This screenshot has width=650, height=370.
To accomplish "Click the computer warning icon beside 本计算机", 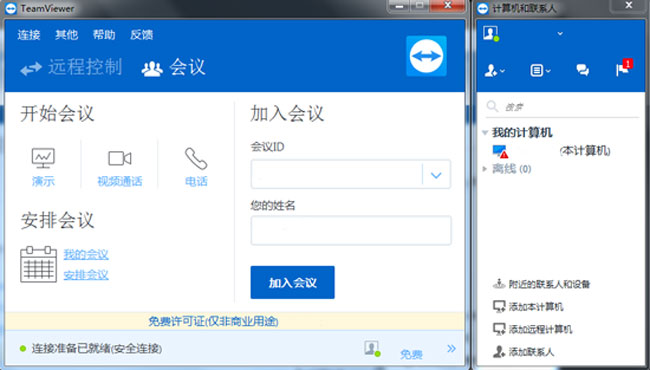I will pyautogui.click(x=500, y=151).
